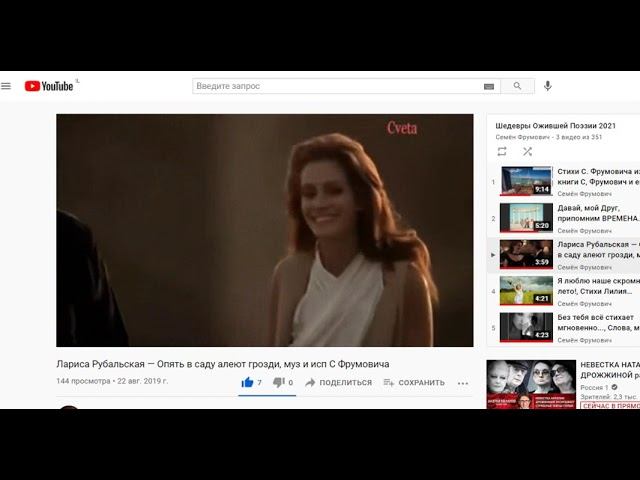Viewport: 640px width, 480px height.
Task: Play playlist video with 5:20 thumbnail
Action: (526, 218)
